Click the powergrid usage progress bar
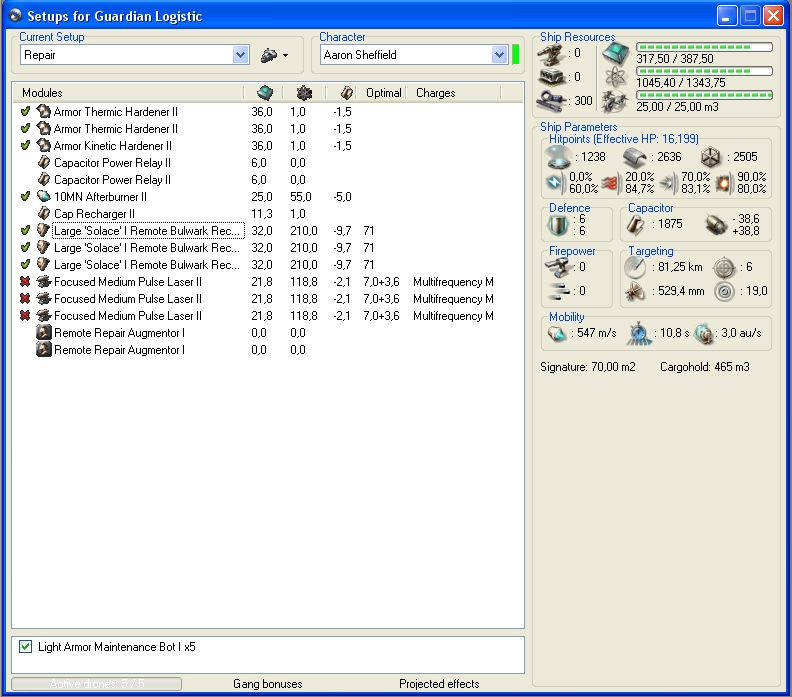The width and height of the screenshot is (792, 697). 704,71
